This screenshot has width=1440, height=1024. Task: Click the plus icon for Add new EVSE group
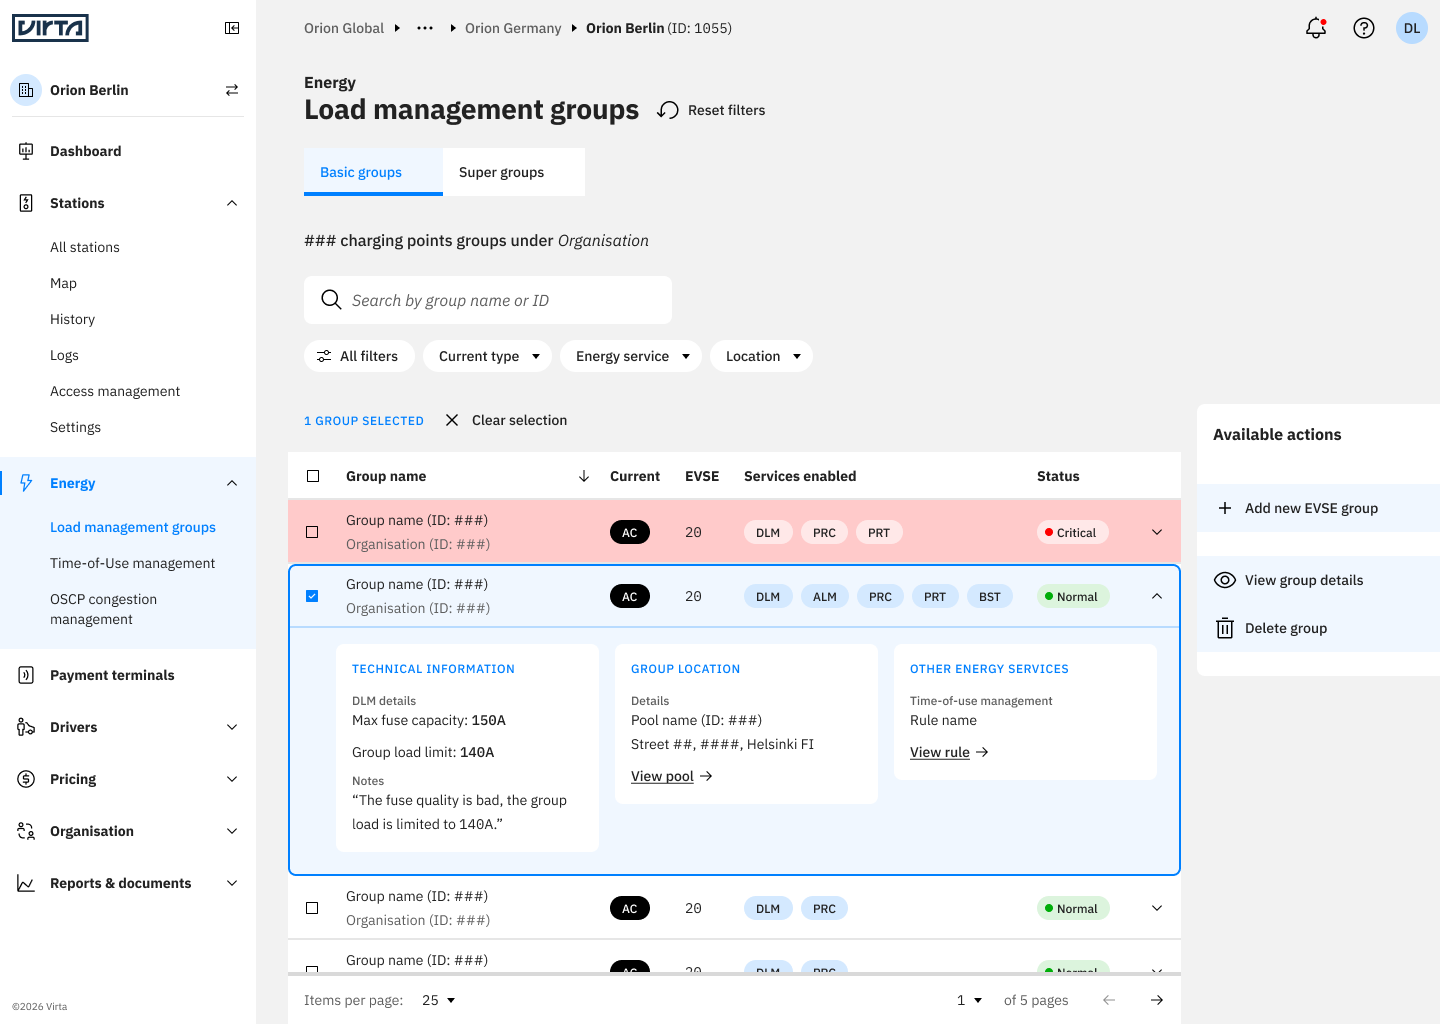[x=1225, y=508]
